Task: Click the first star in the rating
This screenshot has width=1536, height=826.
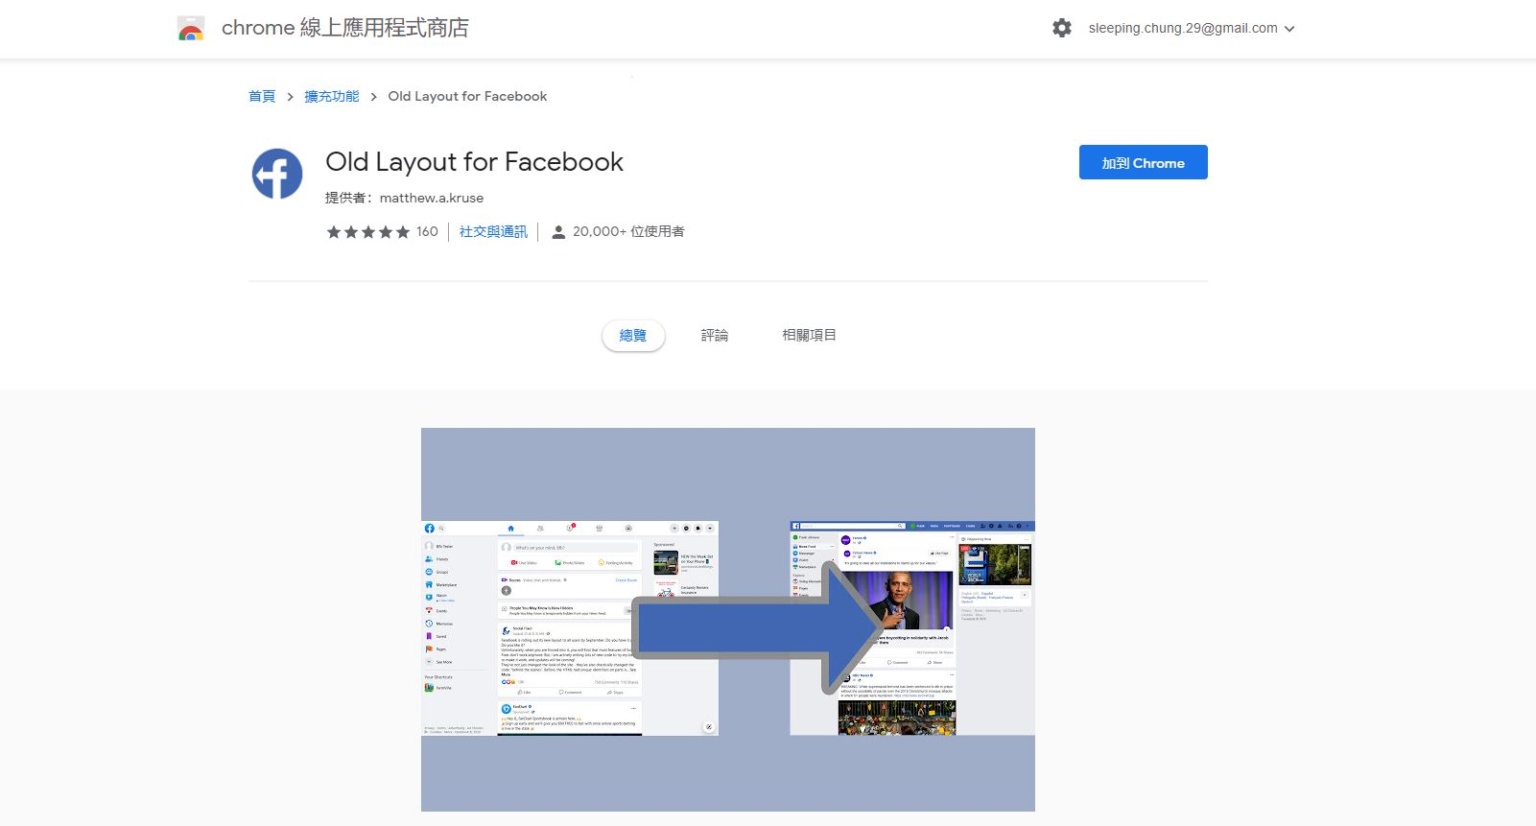Action: [335, 231]
